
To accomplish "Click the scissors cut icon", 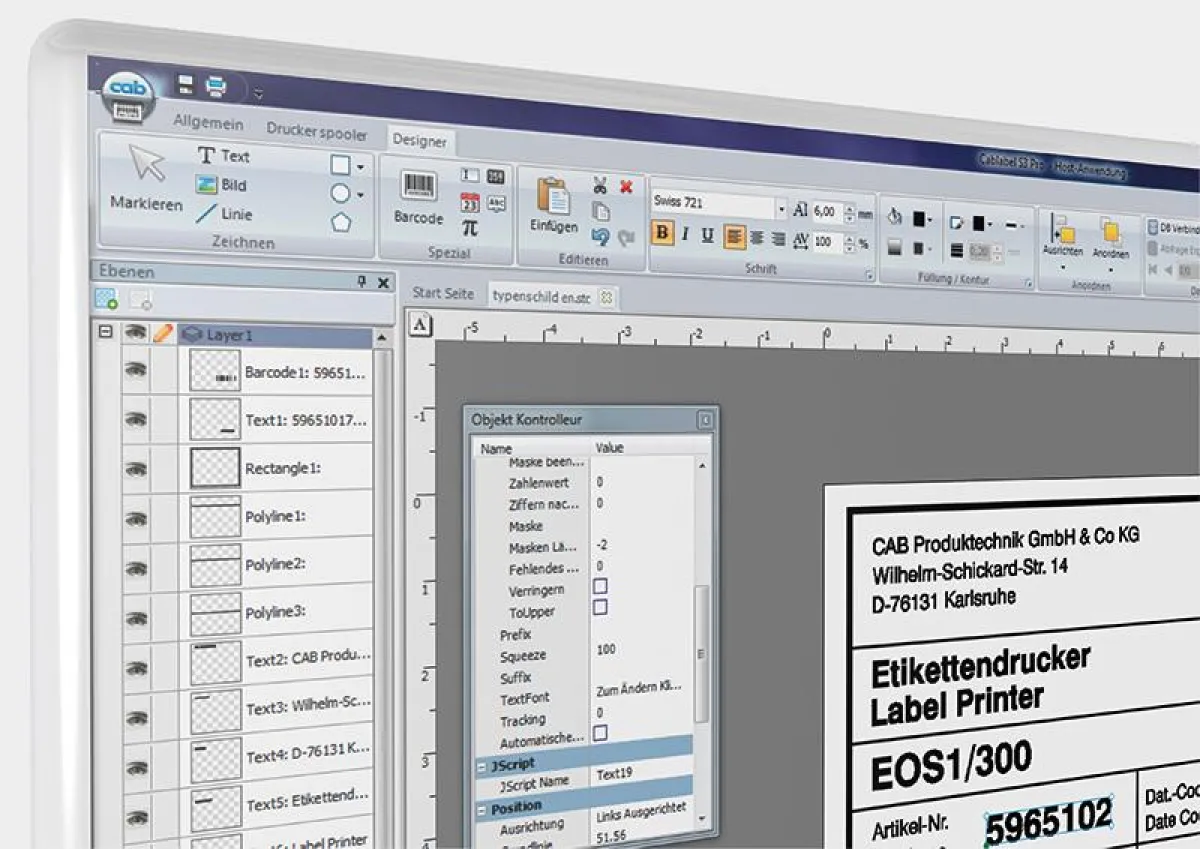I will [x=600, y=185].
